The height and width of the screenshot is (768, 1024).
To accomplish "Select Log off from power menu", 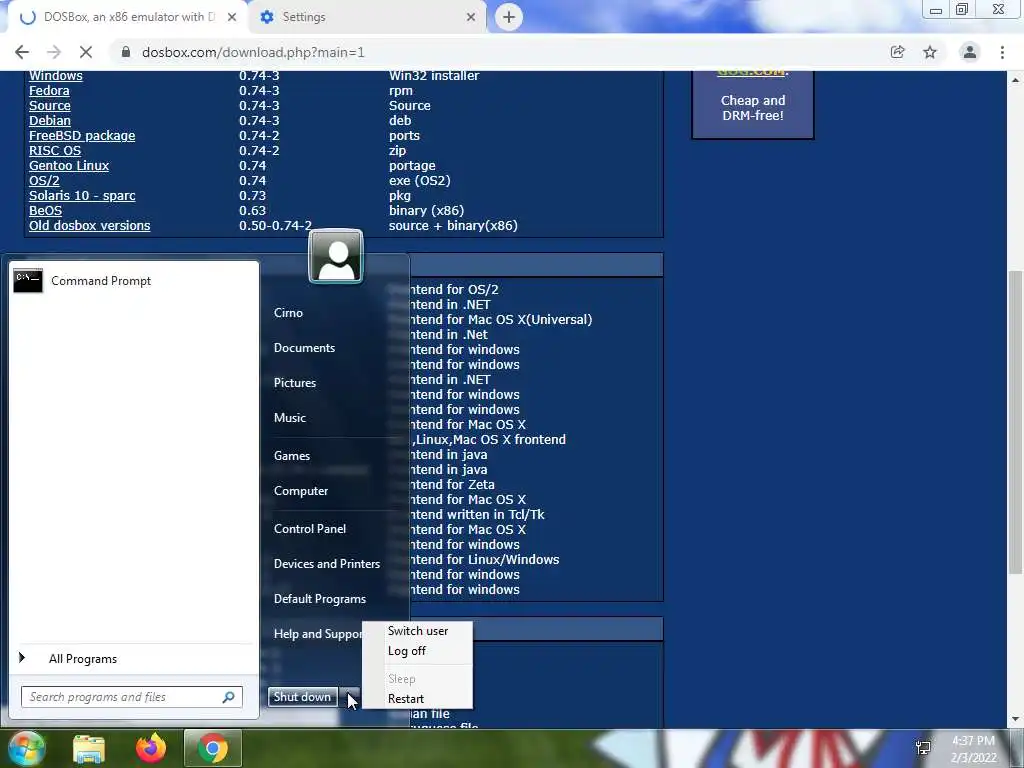I will [407, 651].
